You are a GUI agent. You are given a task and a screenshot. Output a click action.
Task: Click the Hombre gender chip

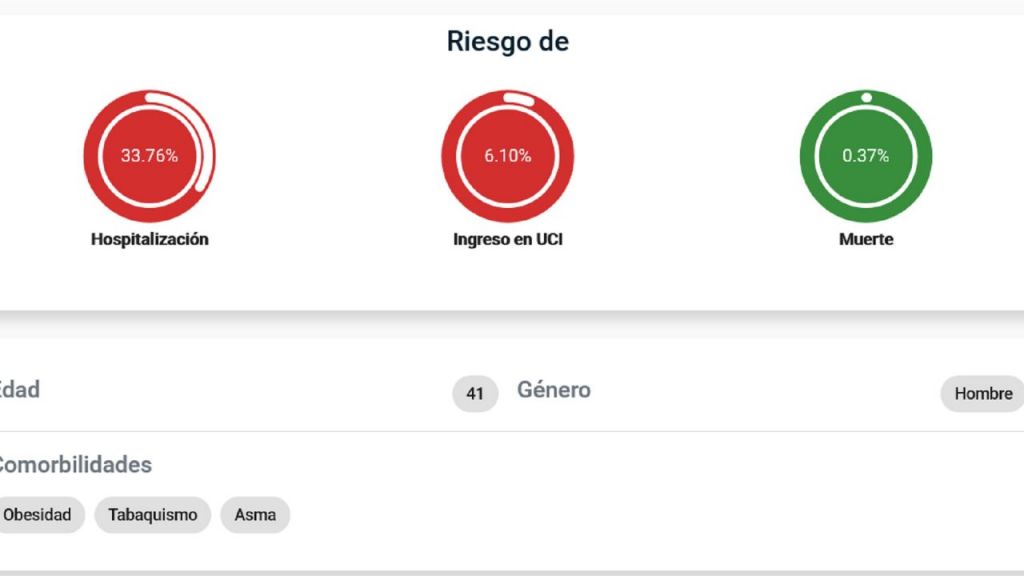tap(983, 394)
